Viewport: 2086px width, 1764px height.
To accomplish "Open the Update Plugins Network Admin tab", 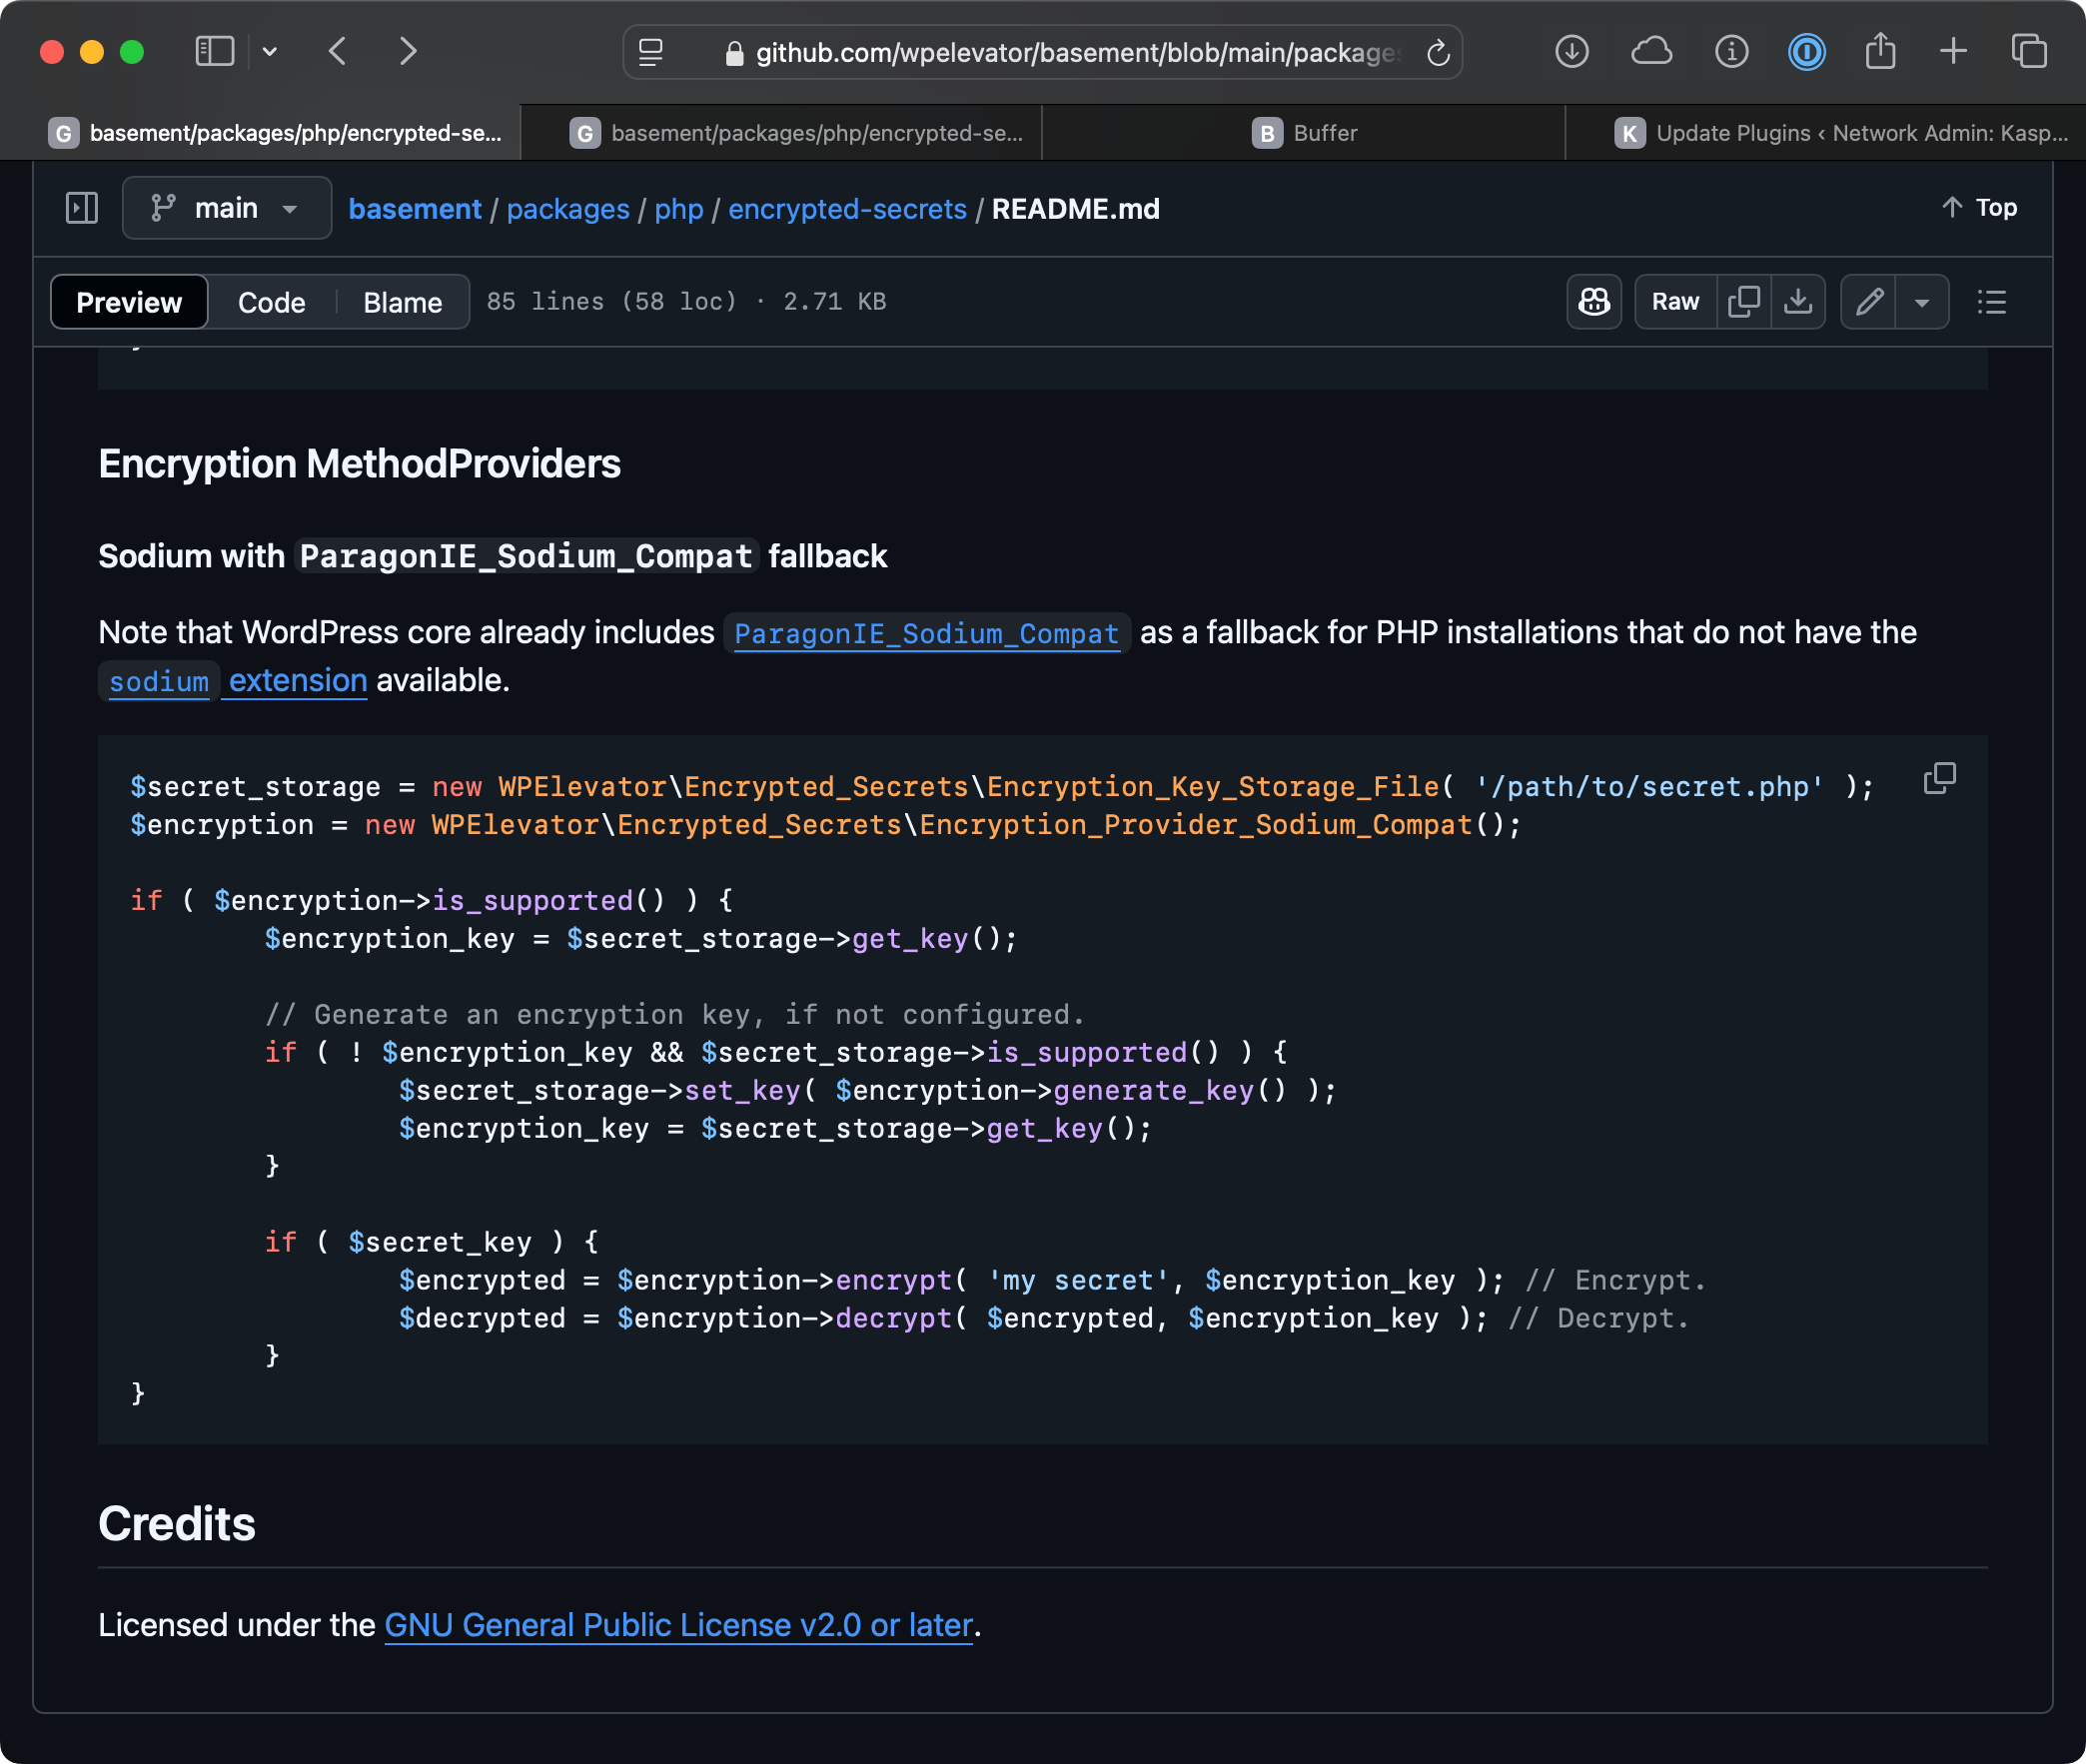I will (x=1840, y=133).
